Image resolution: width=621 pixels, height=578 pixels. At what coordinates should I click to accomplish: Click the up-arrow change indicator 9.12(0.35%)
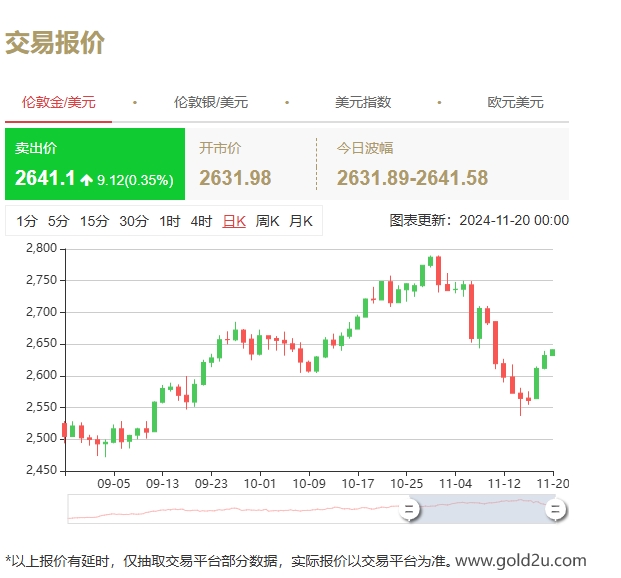tap(127, 180)
